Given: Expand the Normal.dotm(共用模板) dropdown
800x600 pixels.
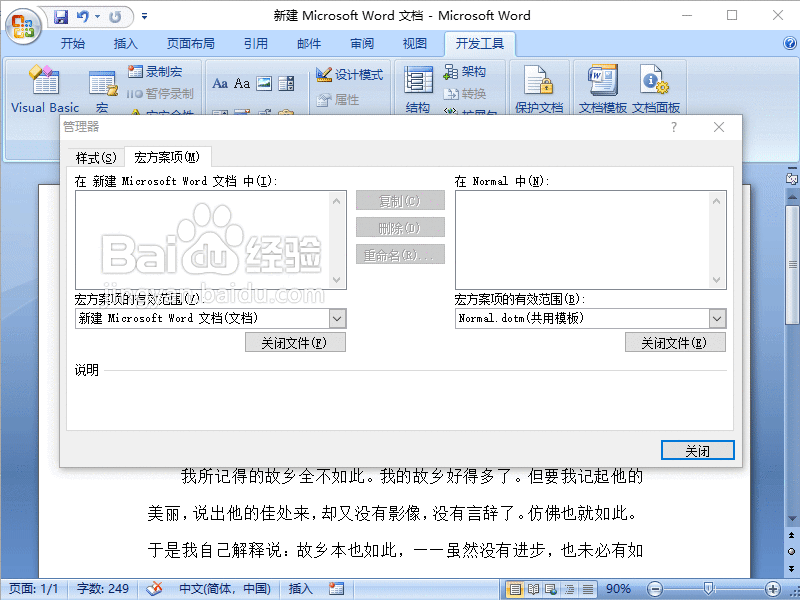Looking at the screenshot, I should point(717,319).
